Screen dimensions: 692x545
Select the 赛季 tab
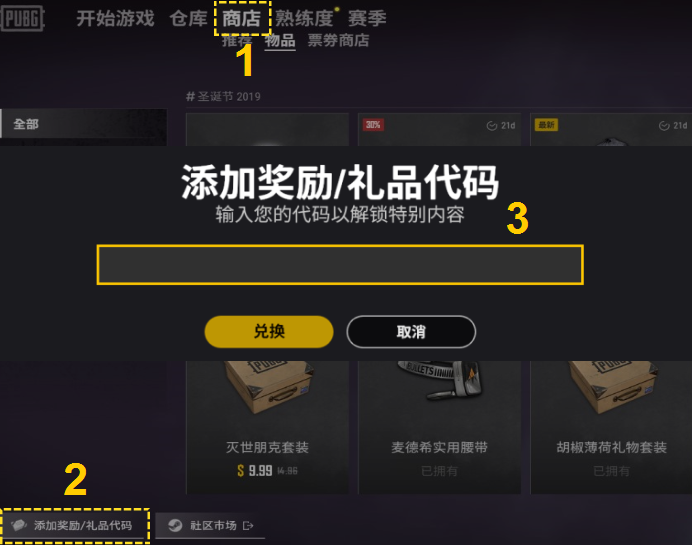[x=367, y=19]
